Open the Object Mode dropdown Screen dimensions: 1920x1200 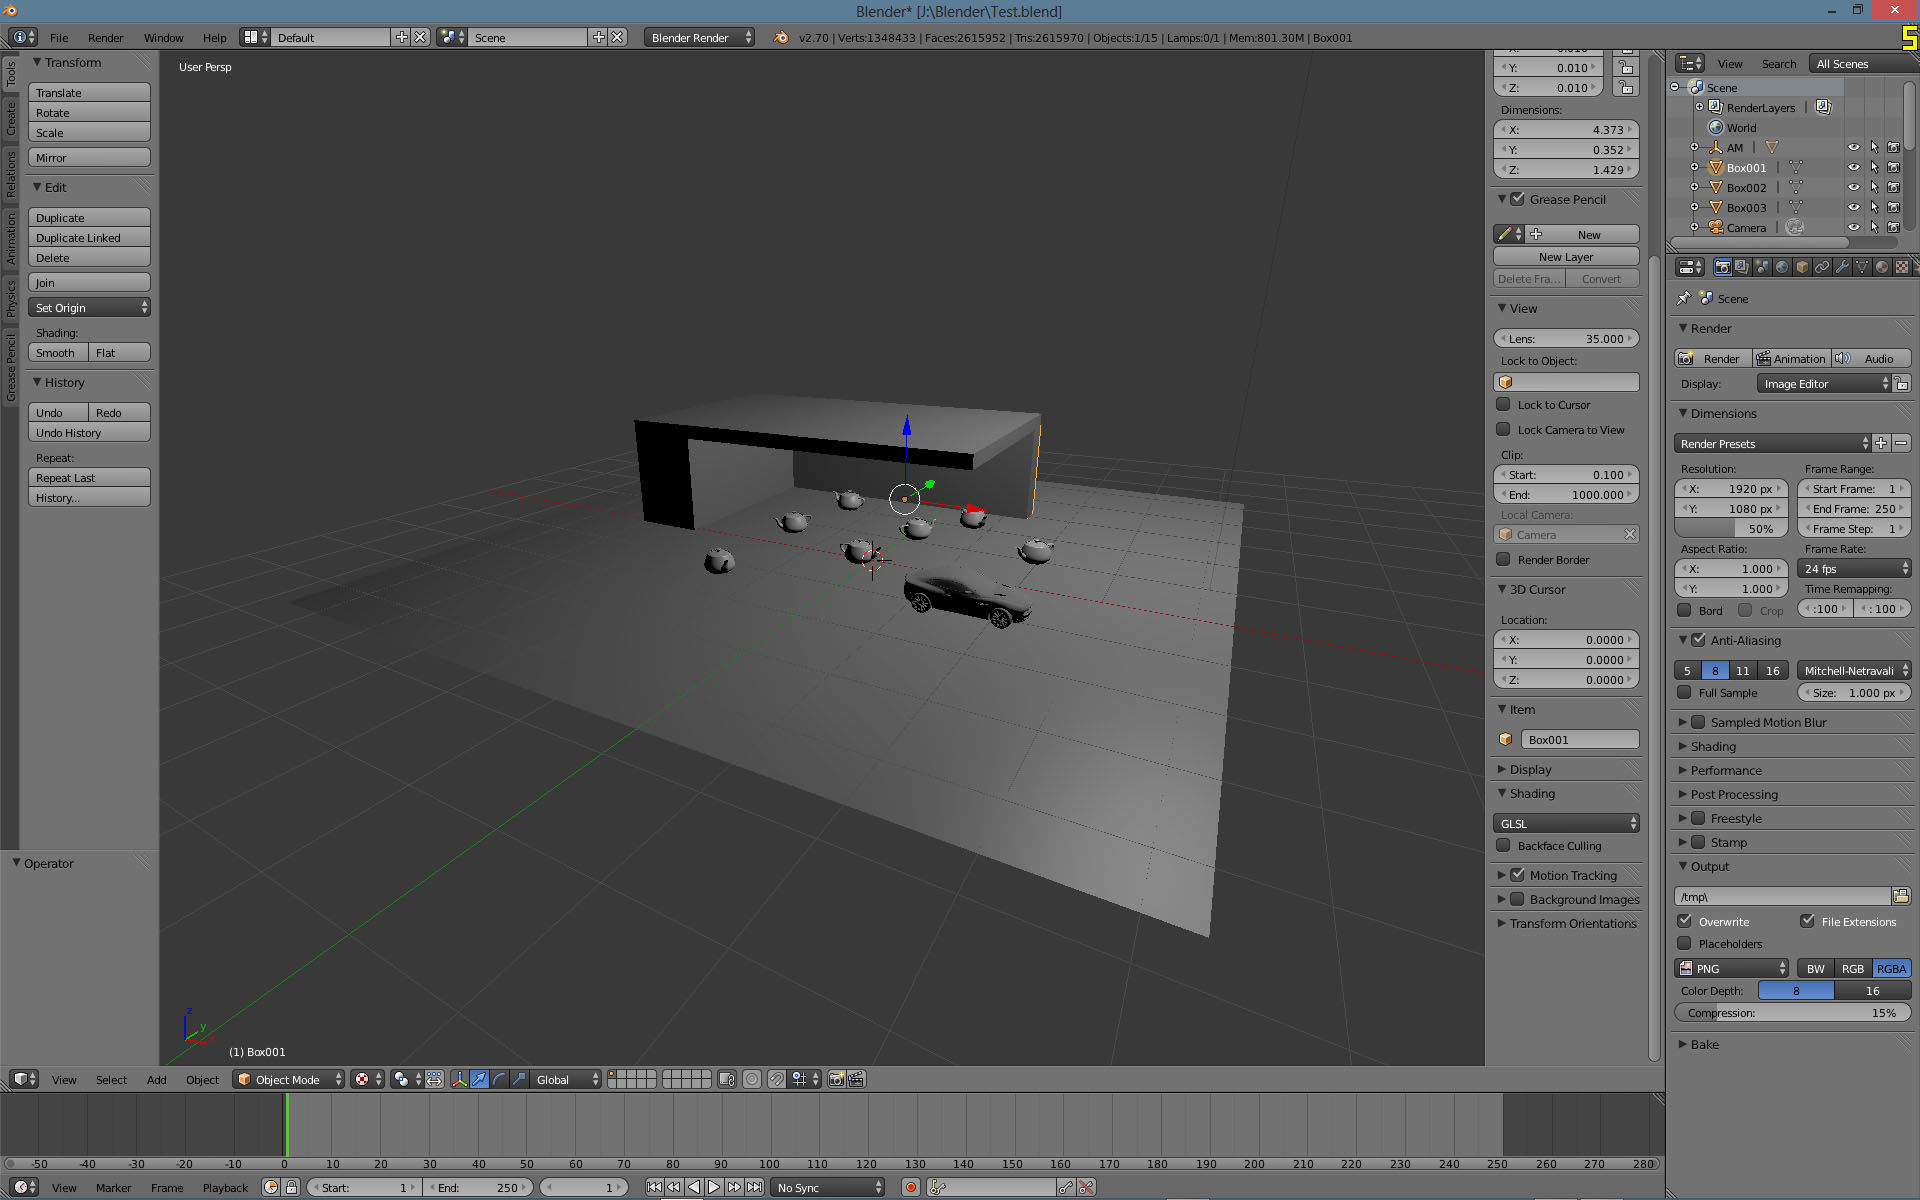[289, 1079]
